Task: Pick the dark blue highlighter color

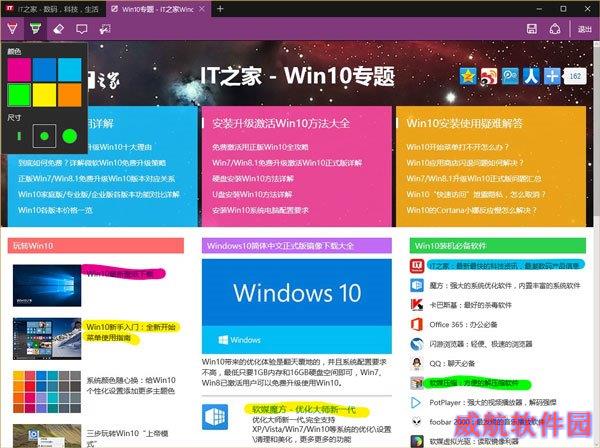Action: pyautogui.click(x=44, y=70)
